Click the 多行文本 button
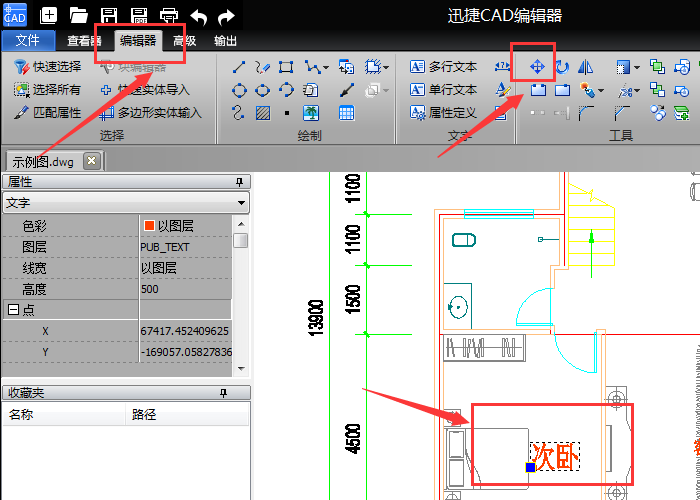Image resolution: width=700 pixels, height=500 pixels. click(444, 67)
